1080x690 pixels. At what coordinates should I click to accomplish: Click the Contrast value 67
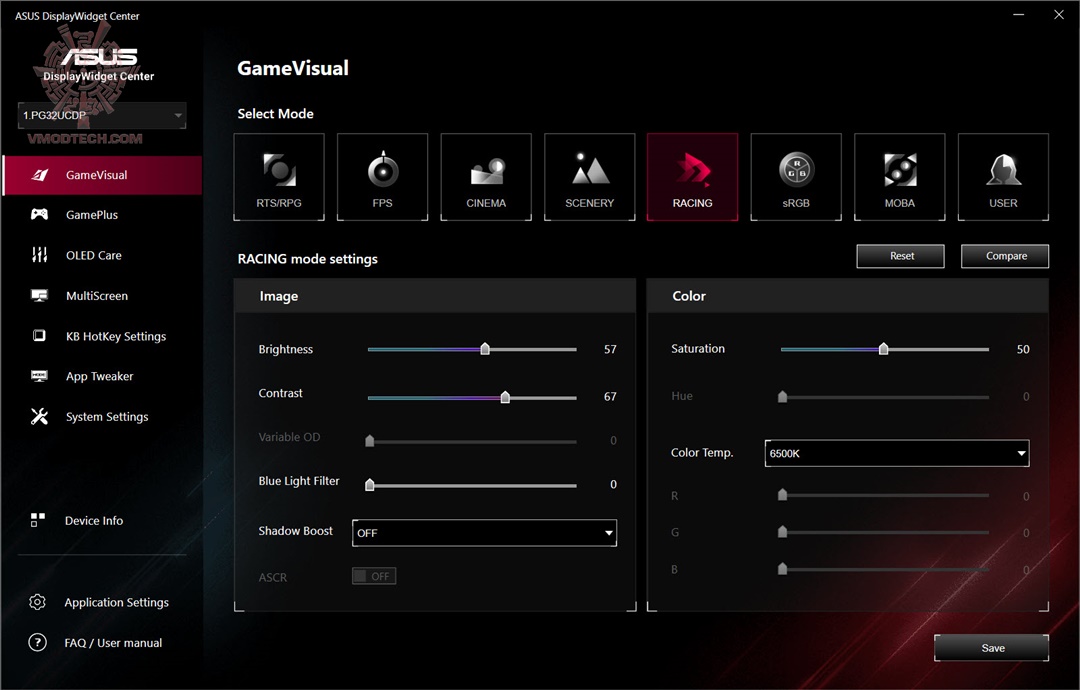click(x=610, y=397)
